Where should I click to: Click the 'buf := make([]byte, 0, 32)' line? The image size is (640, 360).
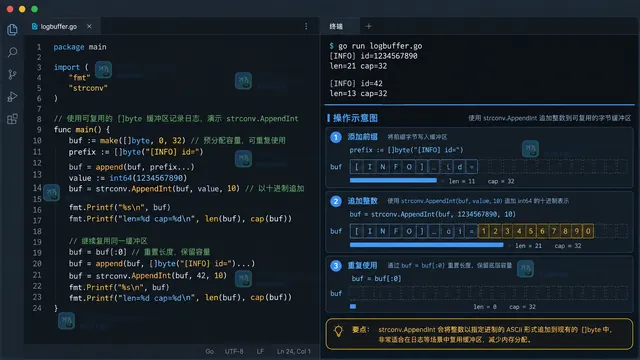tap(127, 140)
